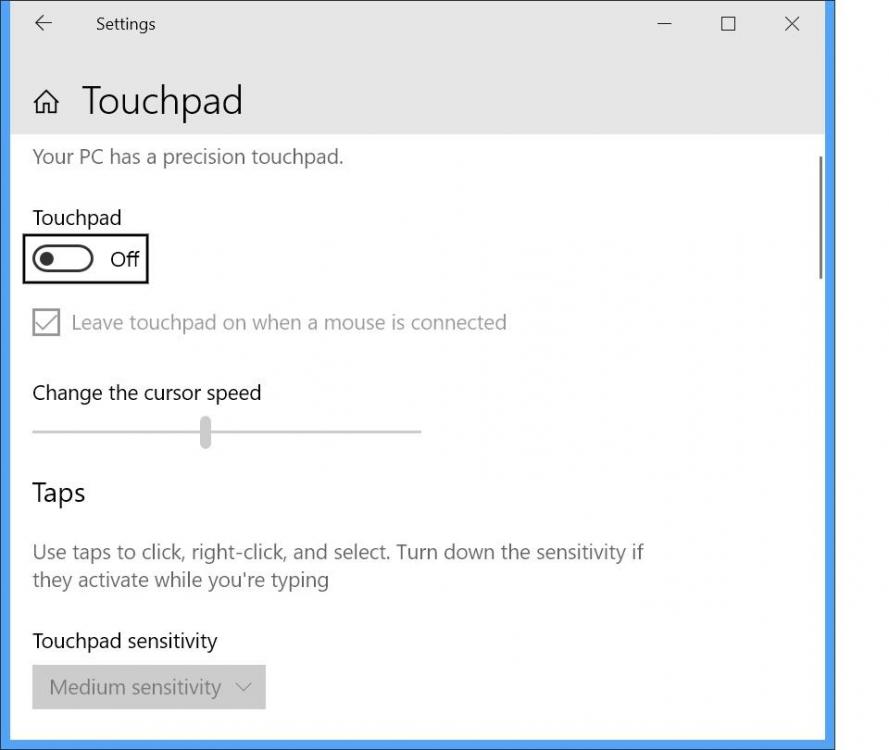This screenshot has height=750, width=889.
Task: Close the Settings window
Action: 792,24
